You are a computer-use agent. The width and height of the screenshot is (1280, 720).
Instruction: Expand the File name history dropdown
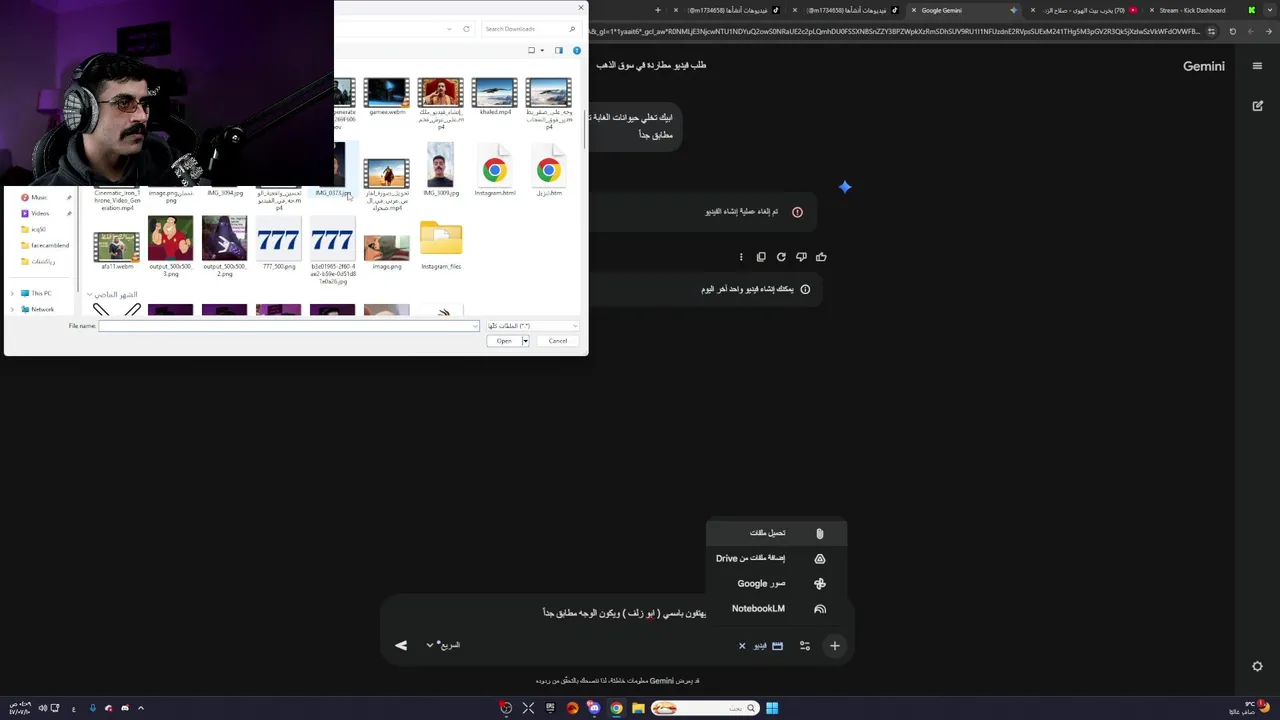coord(474,326)
